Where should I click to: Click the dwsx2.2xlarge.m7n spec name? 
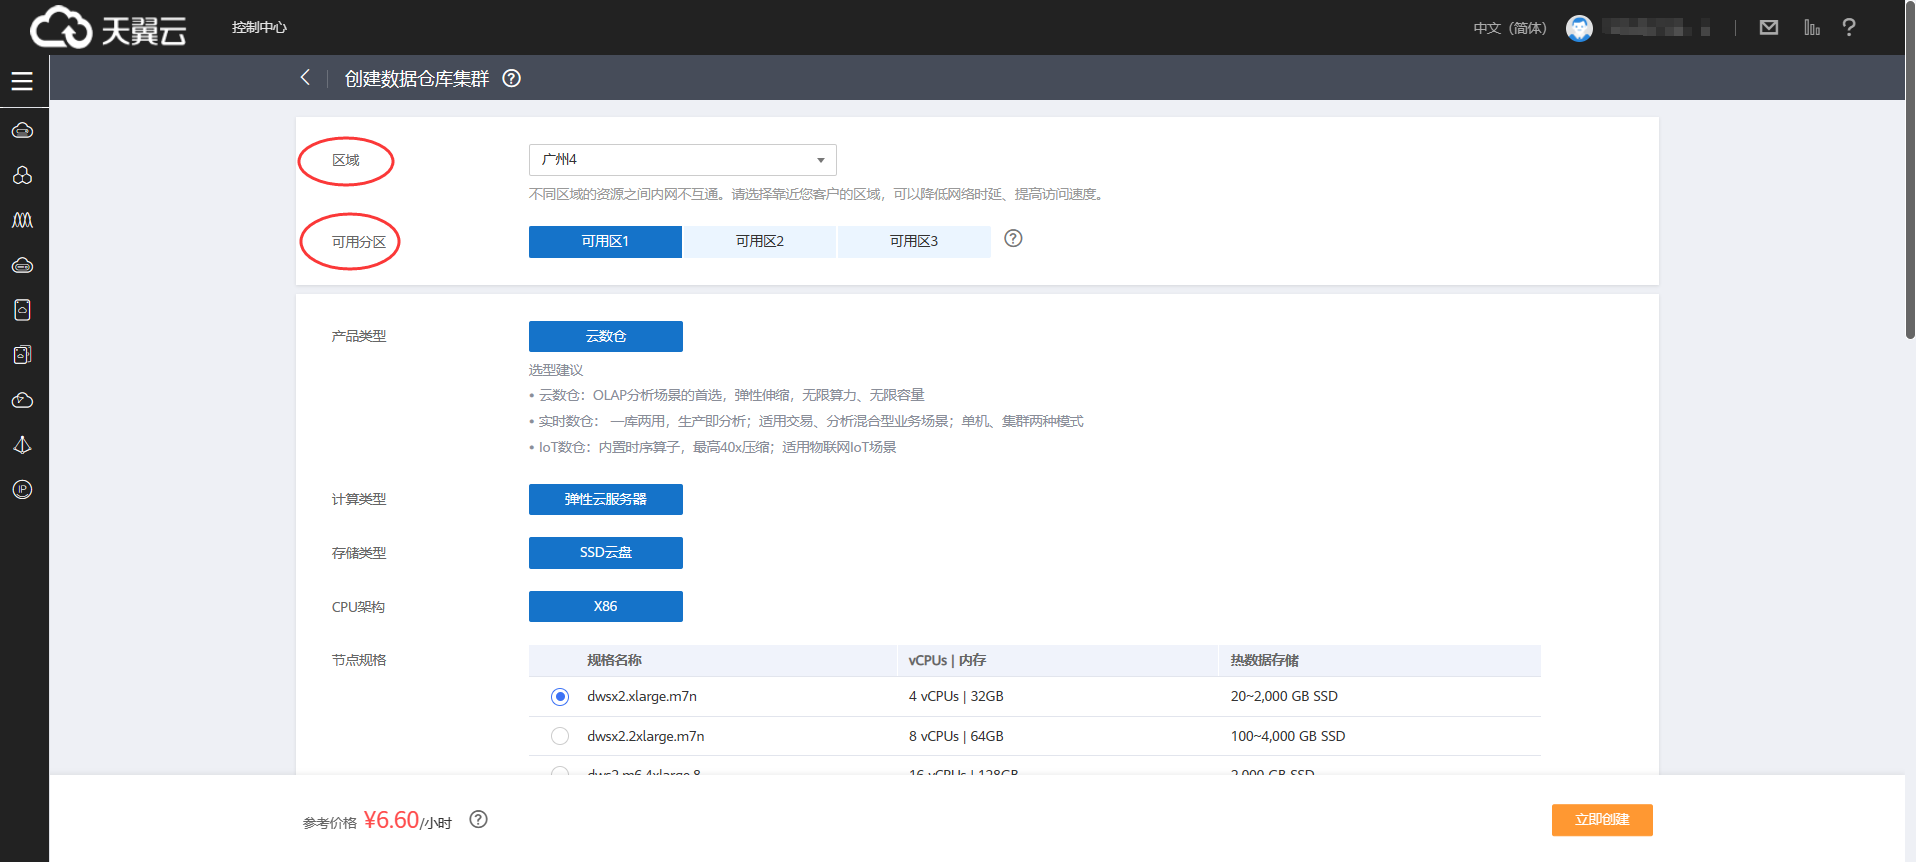pyautogui.click(x=646, y=736)
